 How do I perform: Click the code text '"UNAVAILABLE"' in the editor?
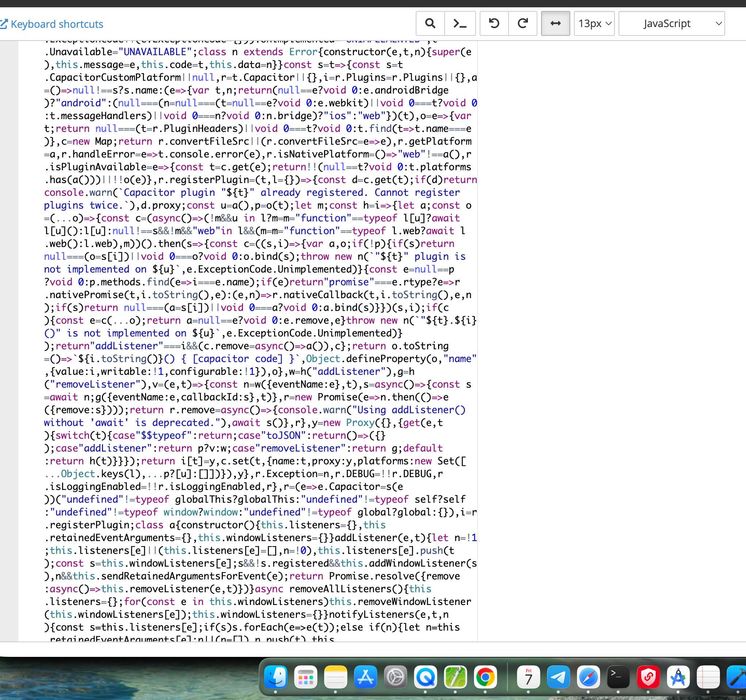coord(155,51)
